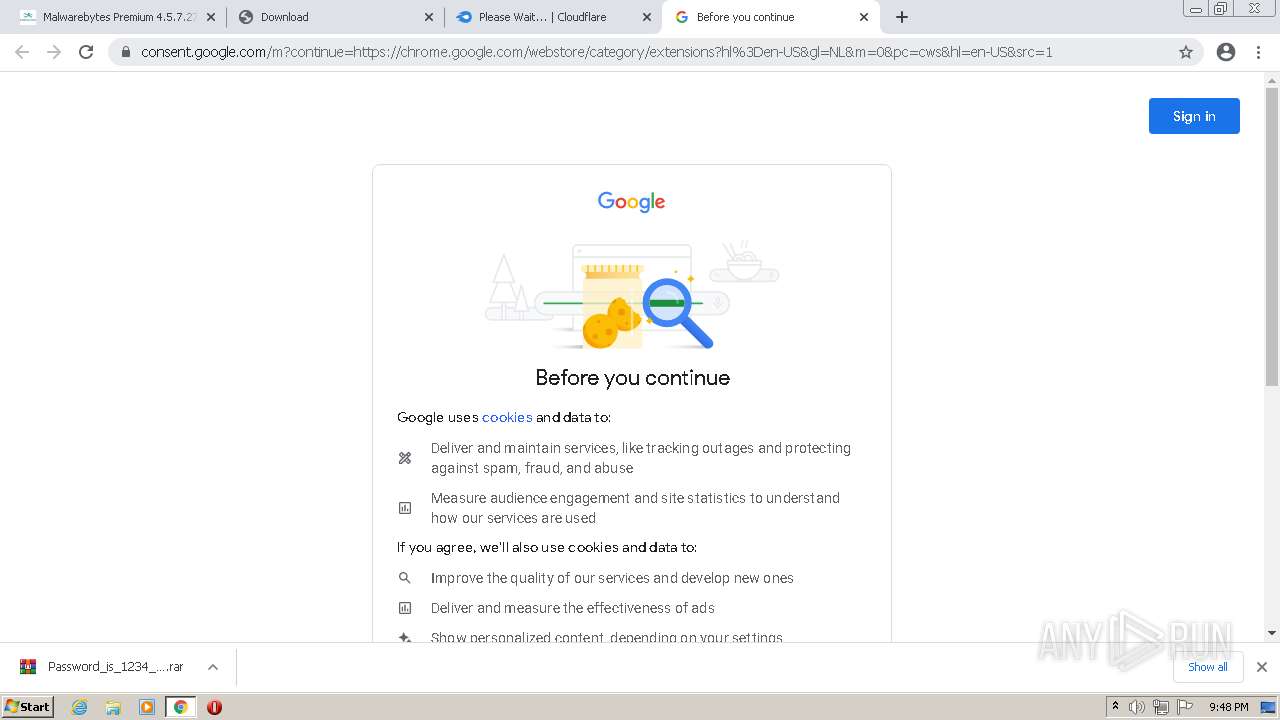Screen dimensions: 1280x720
Task: Click the Improve quality magnifier icon
Action: click(405, 578)
